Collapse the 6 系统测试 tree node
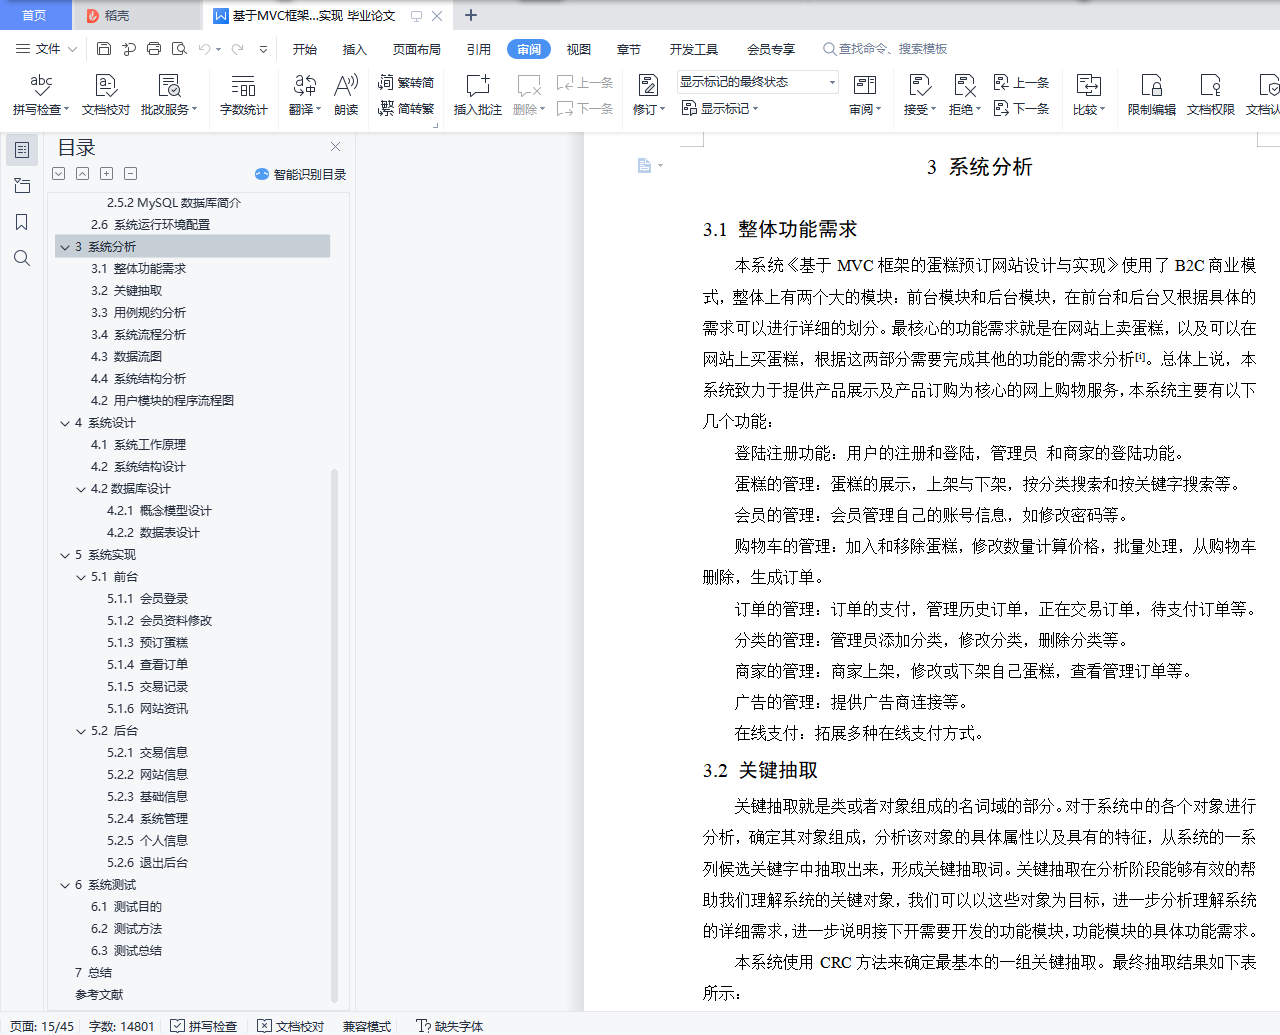Image resolution: width=1280 pixels, height=1035 pixels. point(65,885)
